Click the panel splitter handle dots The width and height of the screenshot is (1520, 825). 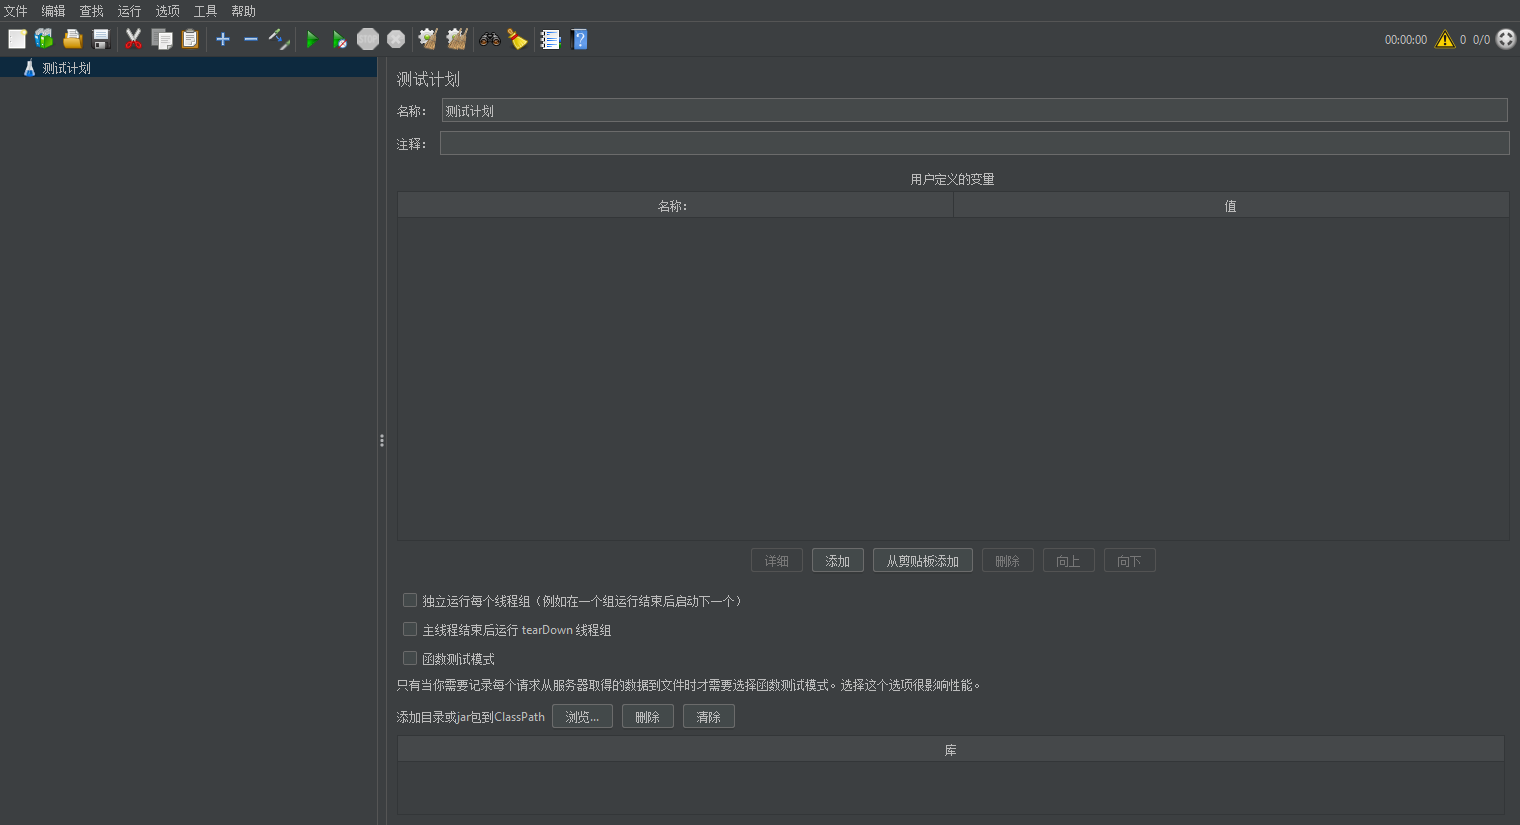(x=382, y=440)
